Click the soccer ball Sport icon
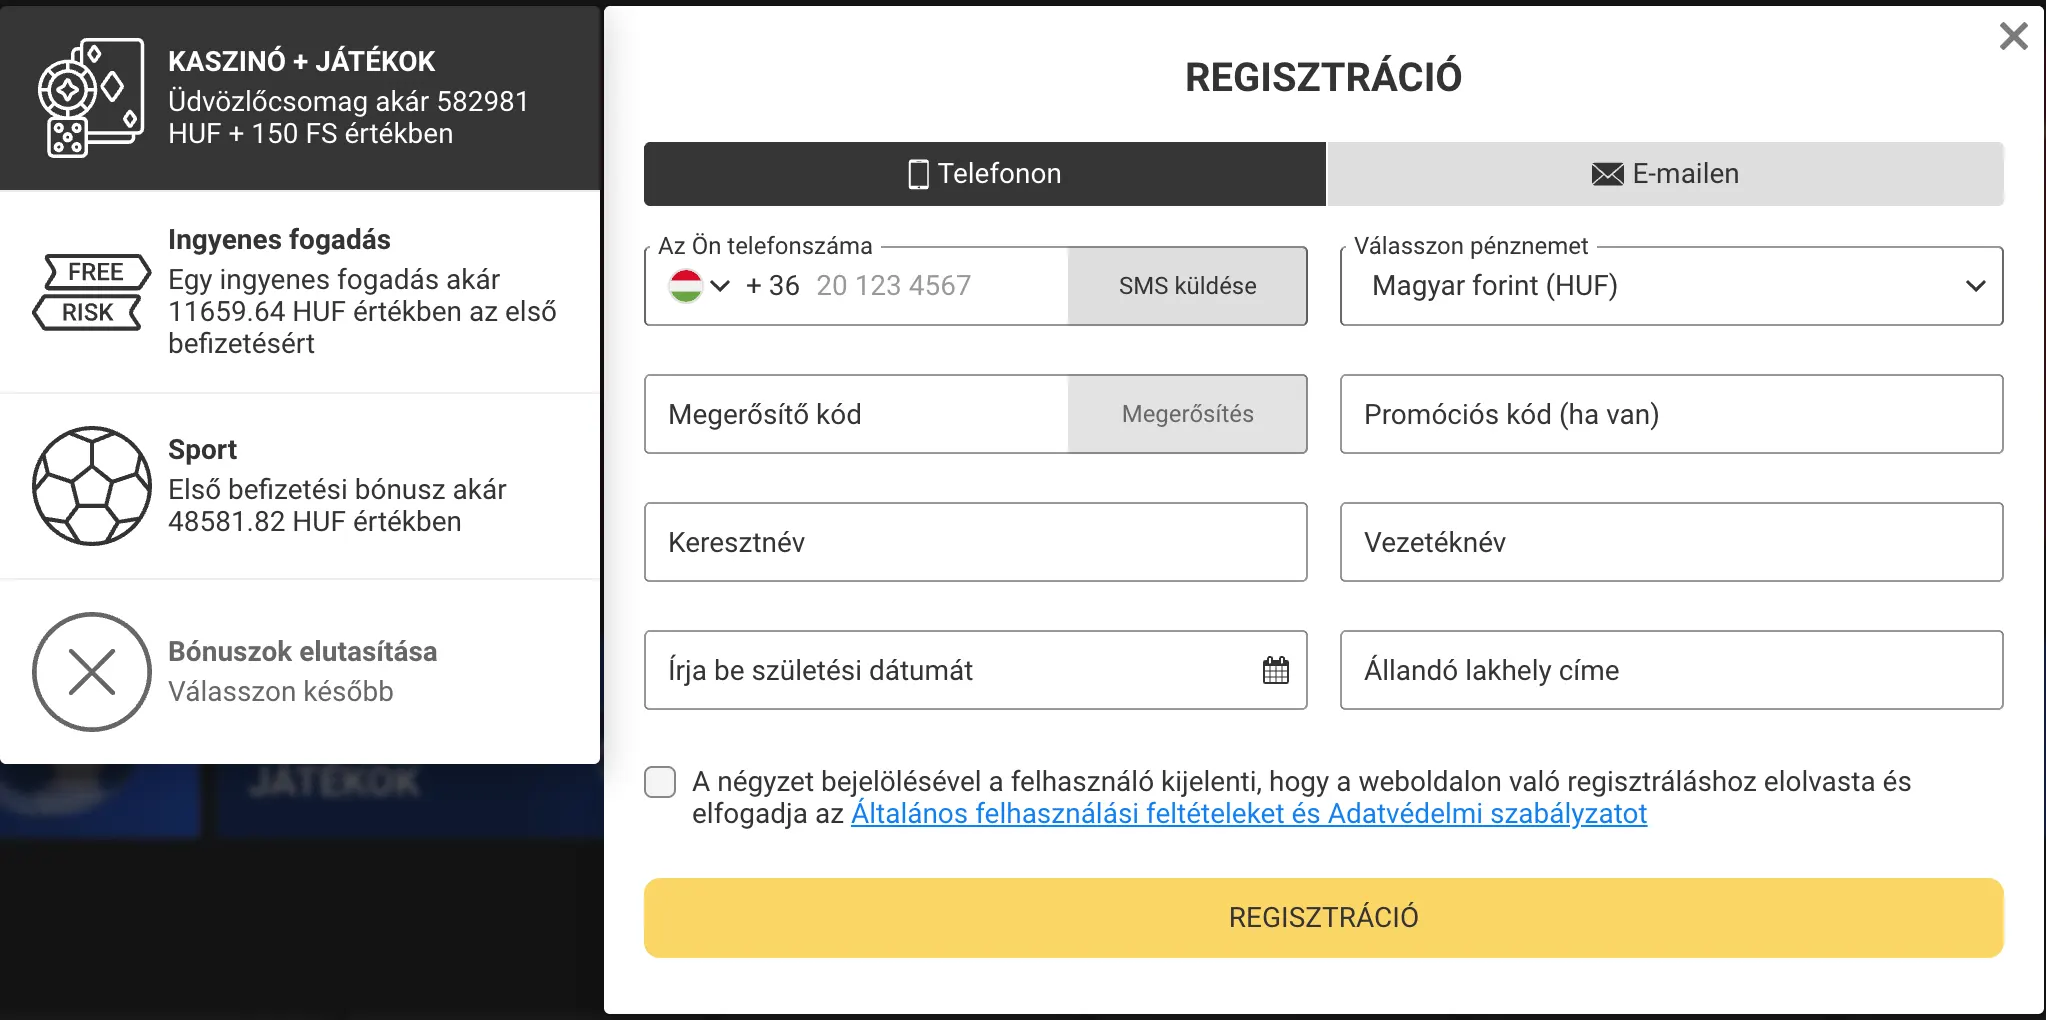Viewport: 2046px width, 1020px height. point(92,486)
